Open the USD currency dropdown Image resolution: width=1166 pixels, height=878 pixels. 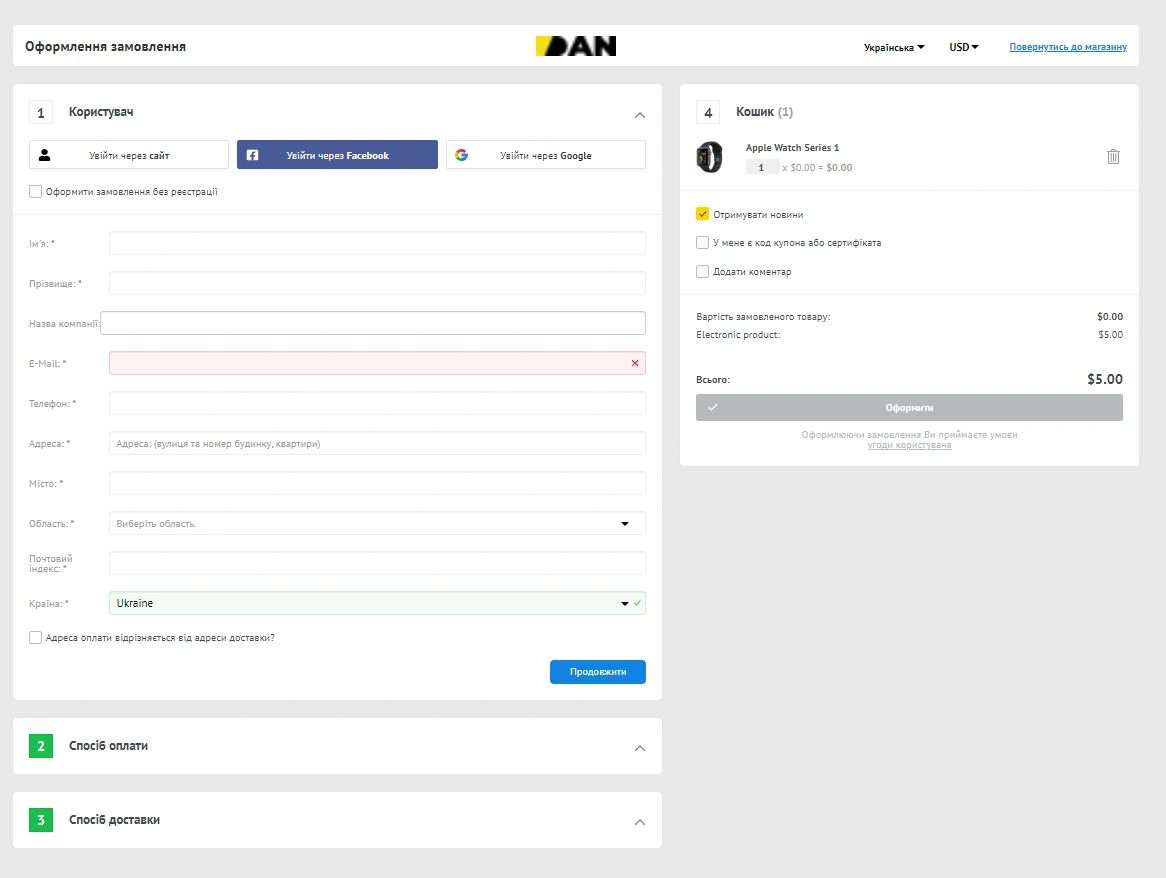[x=963, y=47]
